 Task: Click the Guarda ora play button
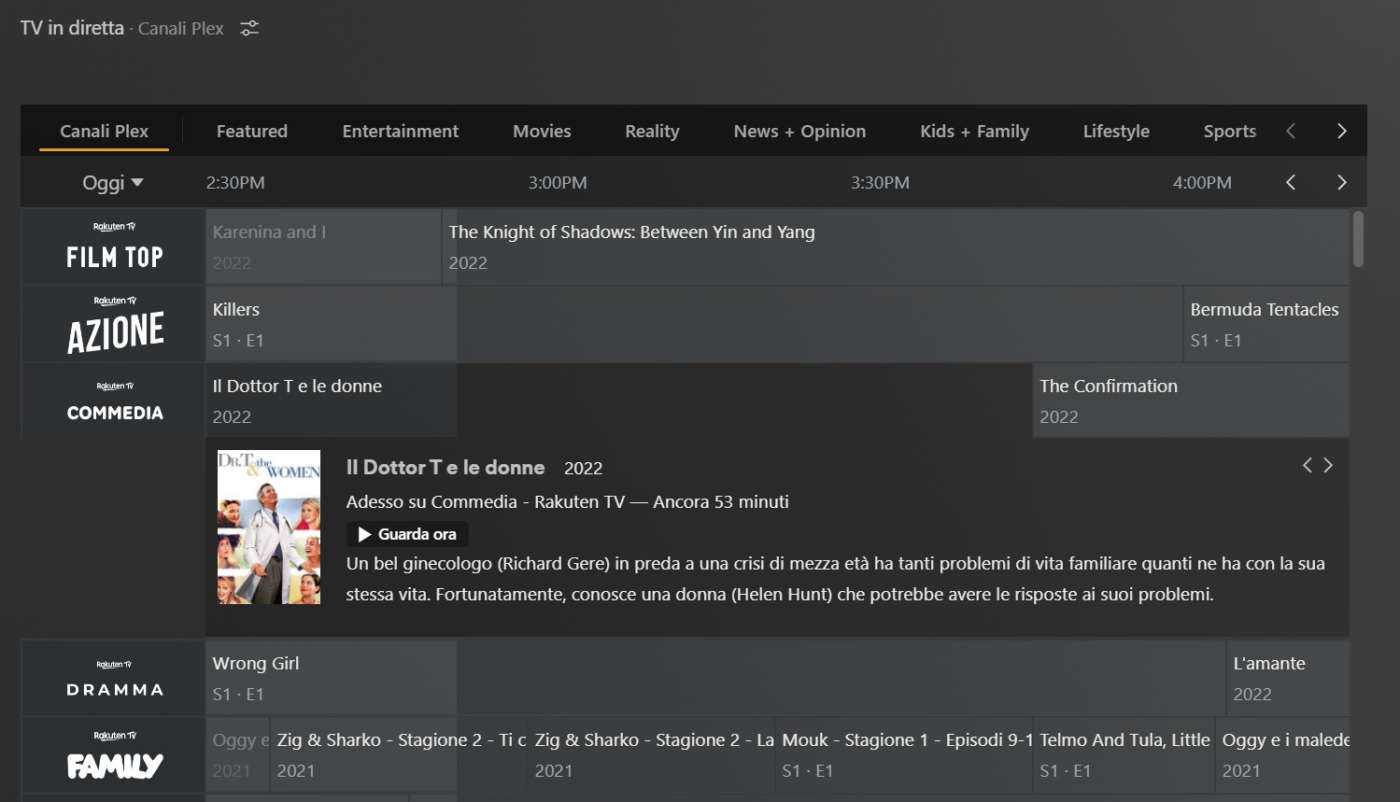point(407,534)
